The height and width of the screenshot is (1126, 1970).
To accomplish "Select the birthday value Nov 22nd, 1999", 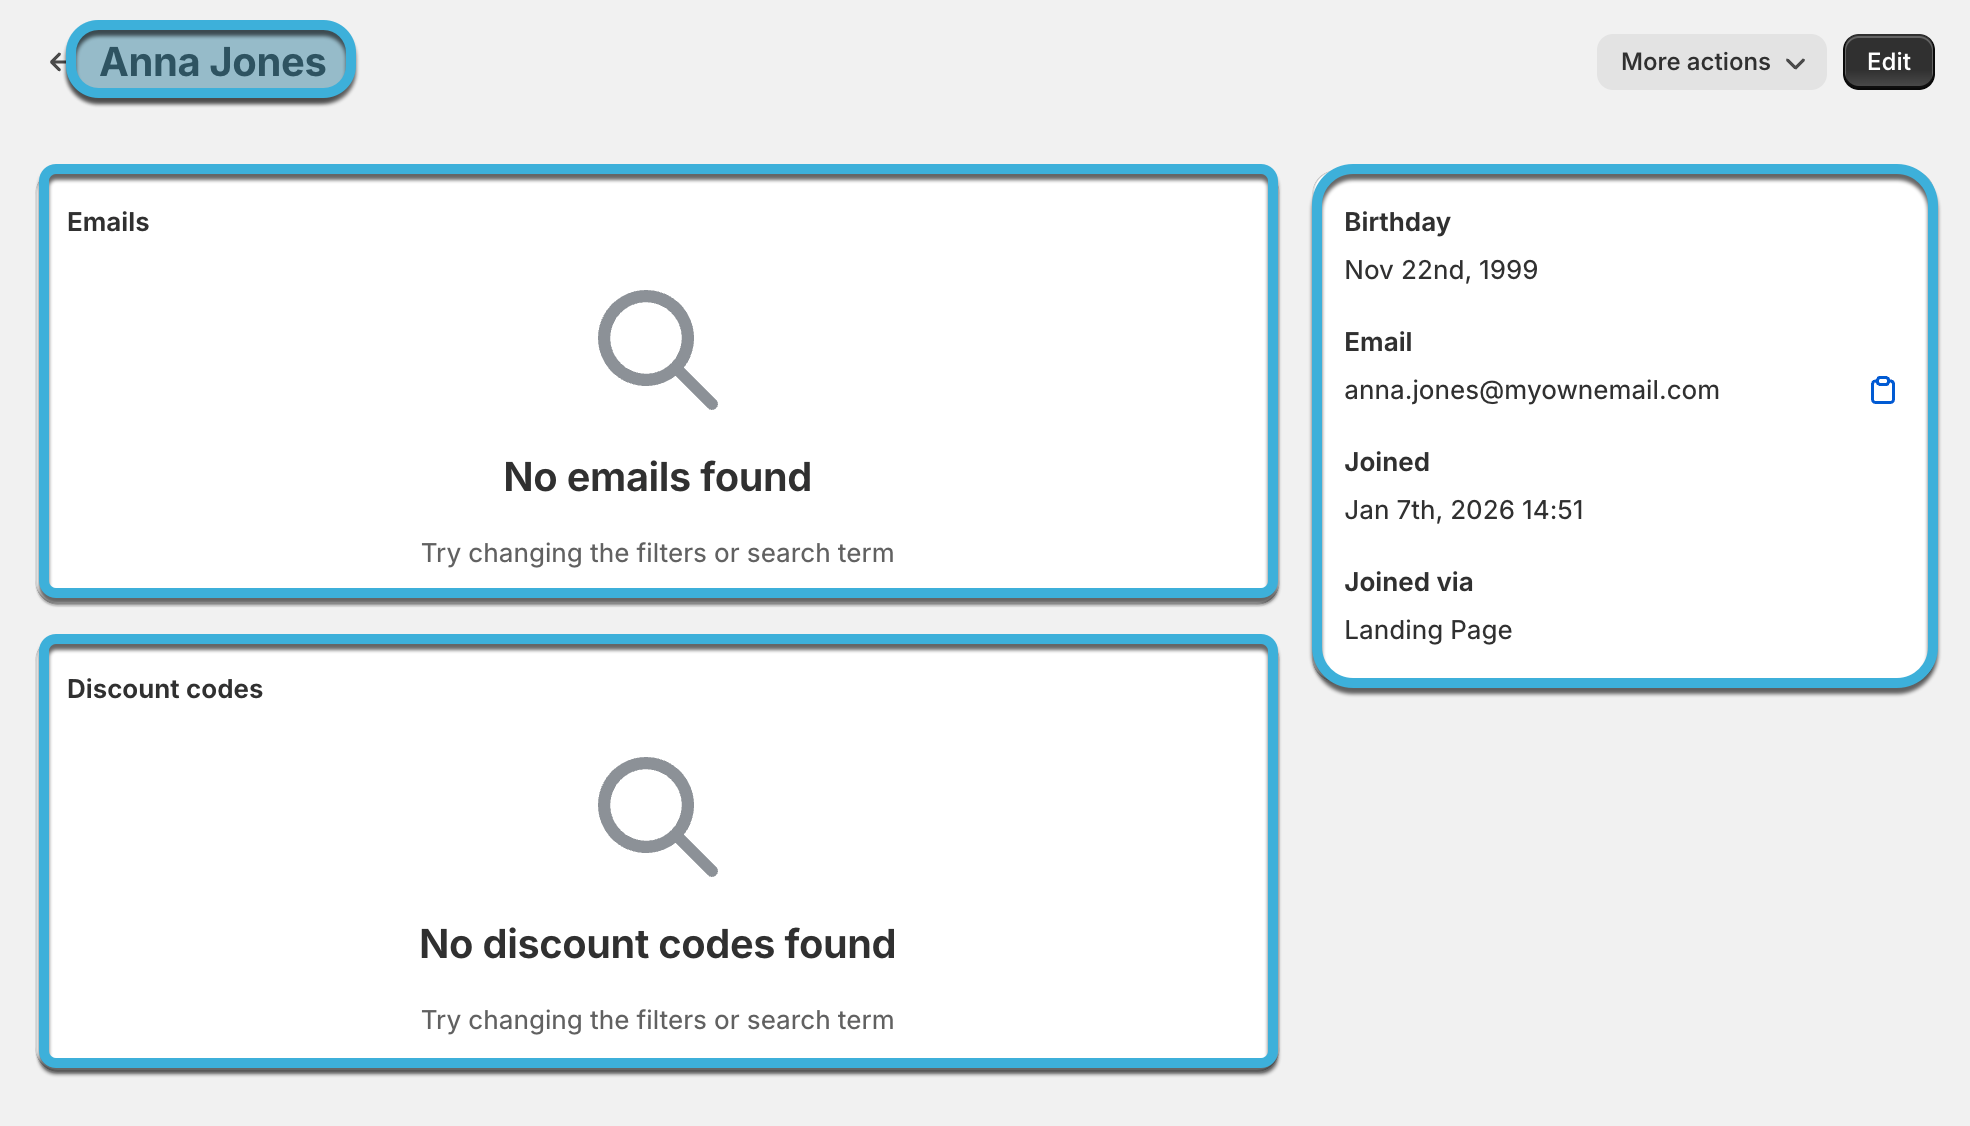I will coord(1440,270).
